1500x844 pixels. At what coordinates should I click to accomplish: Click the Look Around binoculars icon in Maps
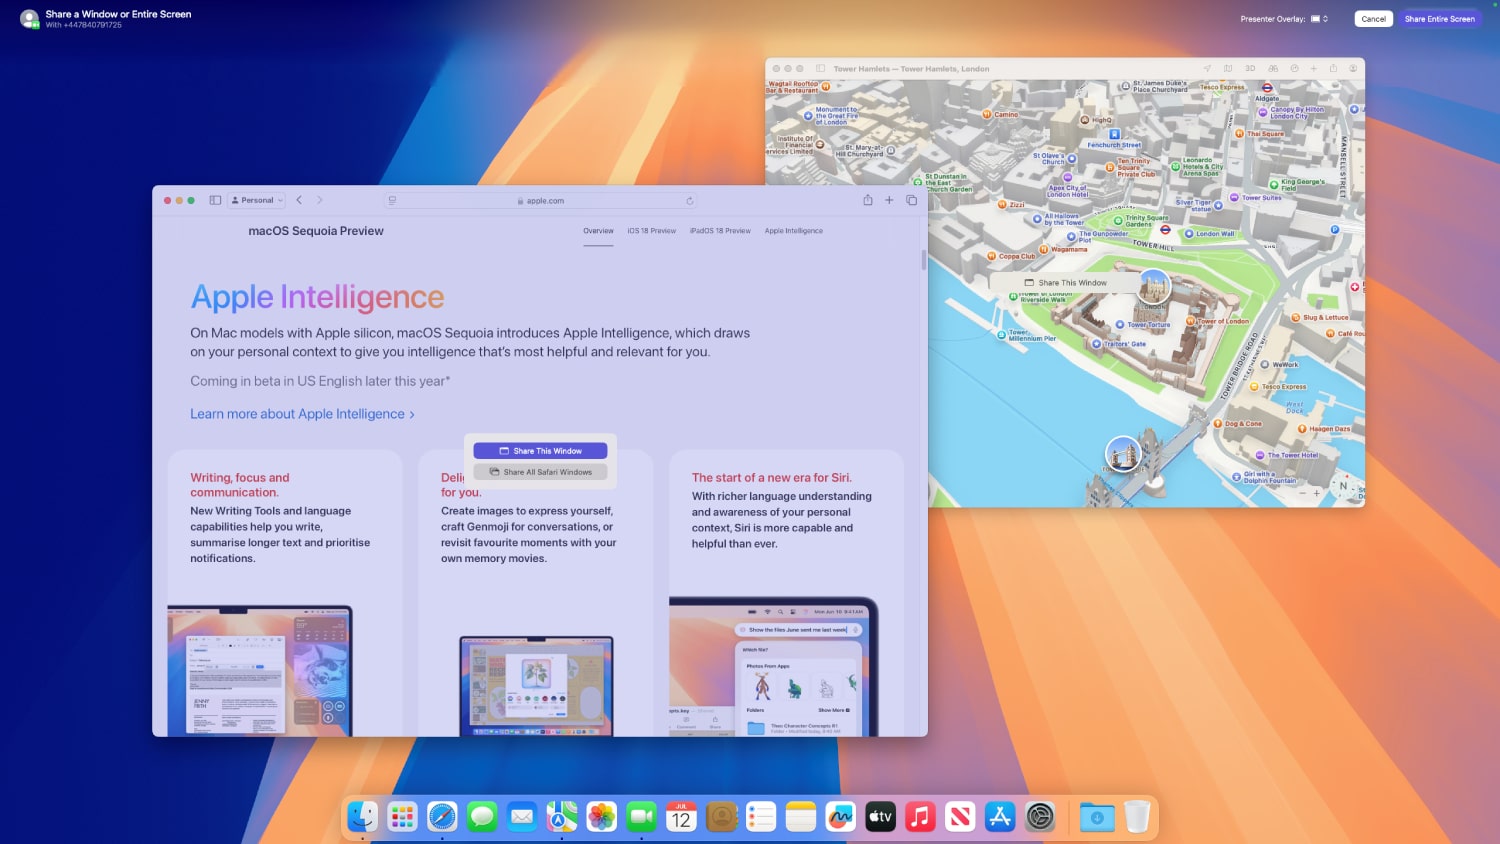1273,69
